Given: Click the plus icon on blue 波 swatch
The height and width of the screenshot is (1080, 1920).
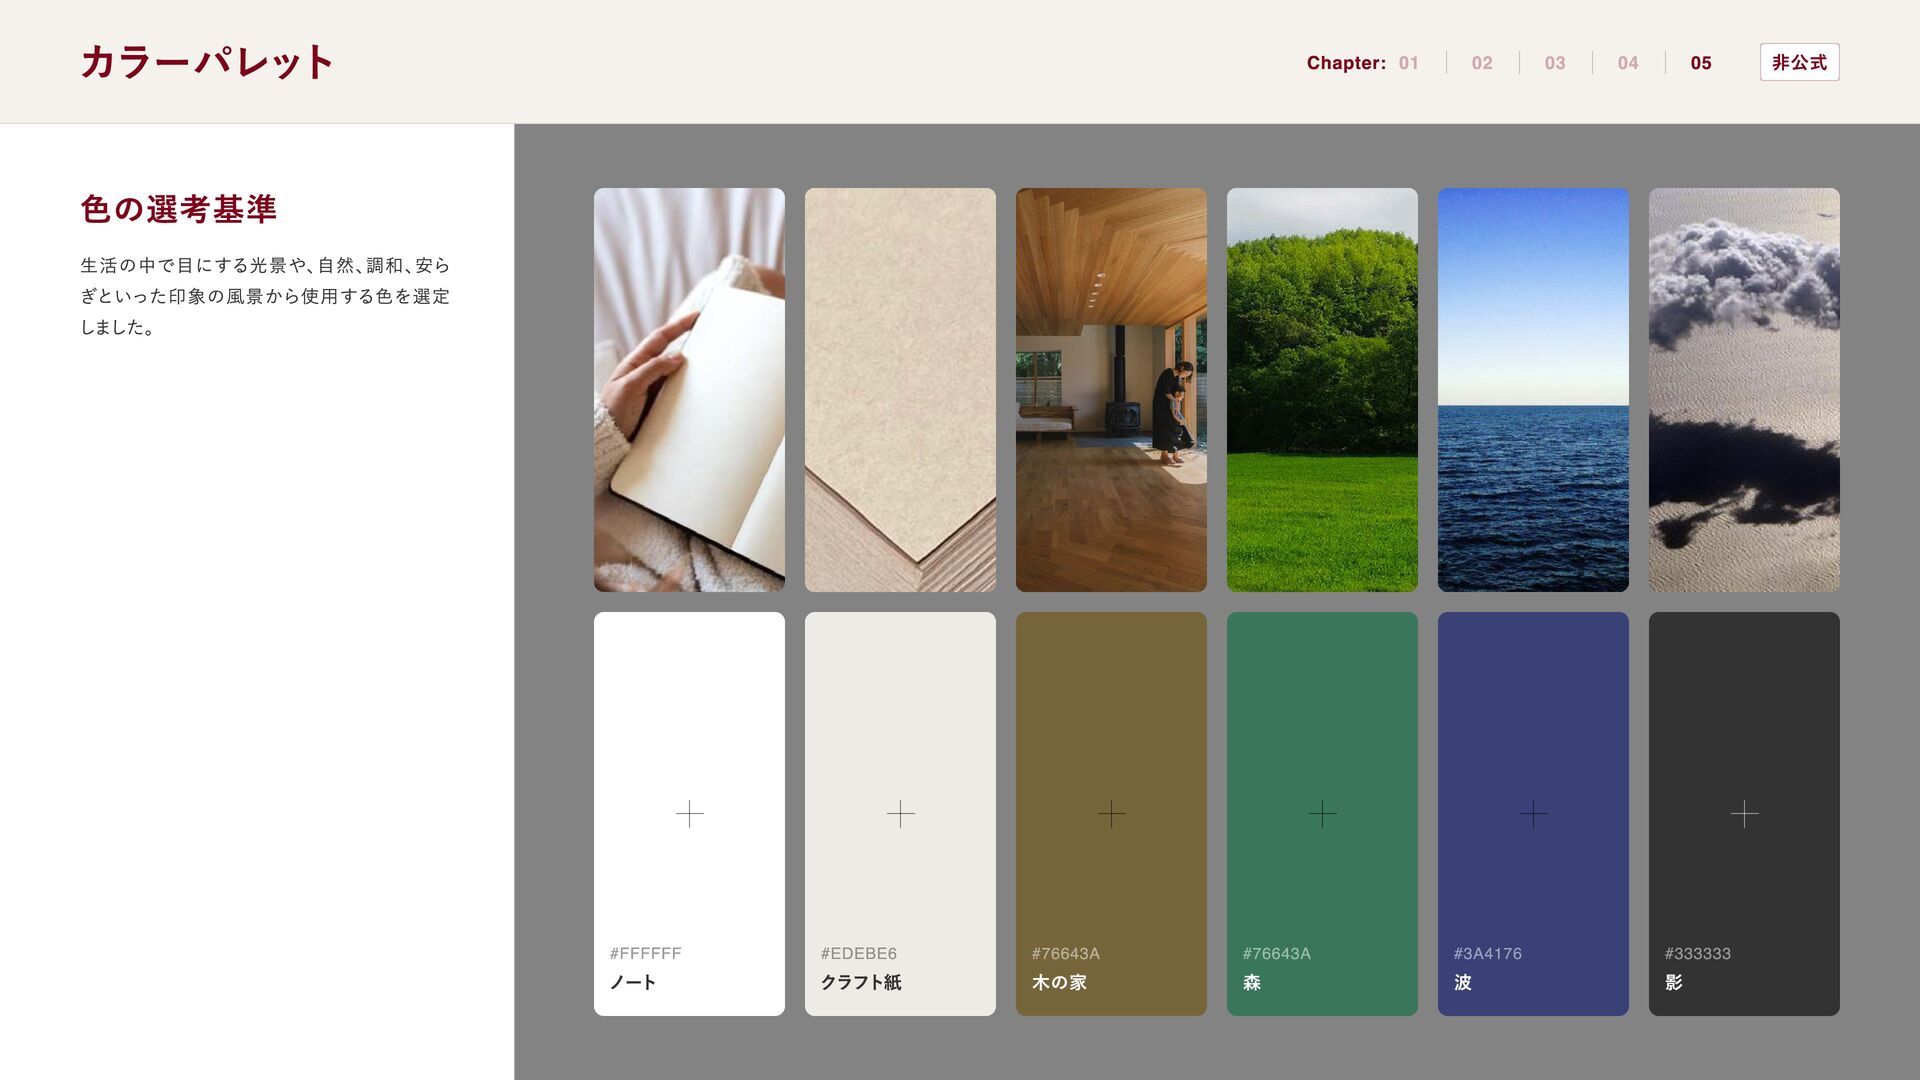Looking at the screenshot, I should (1533, 814).
